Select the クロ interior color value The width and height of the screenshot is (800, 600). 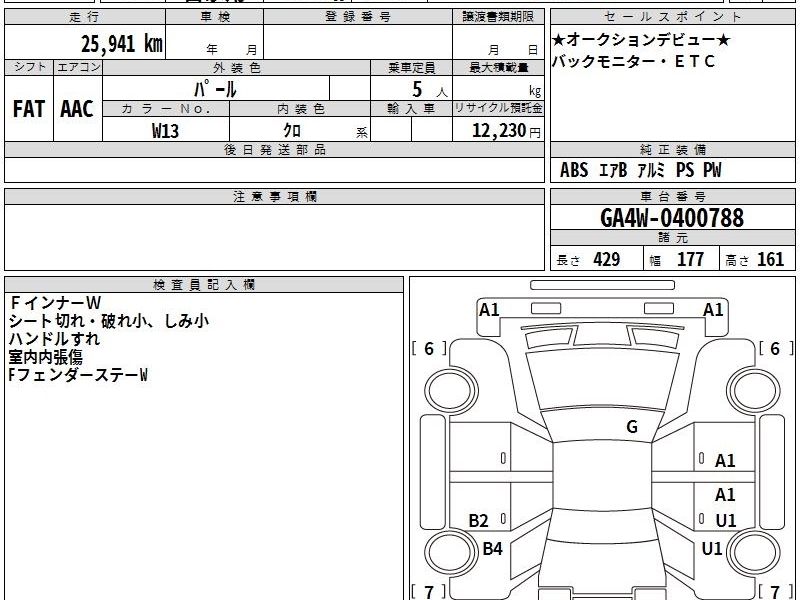(x=292, y=131)
